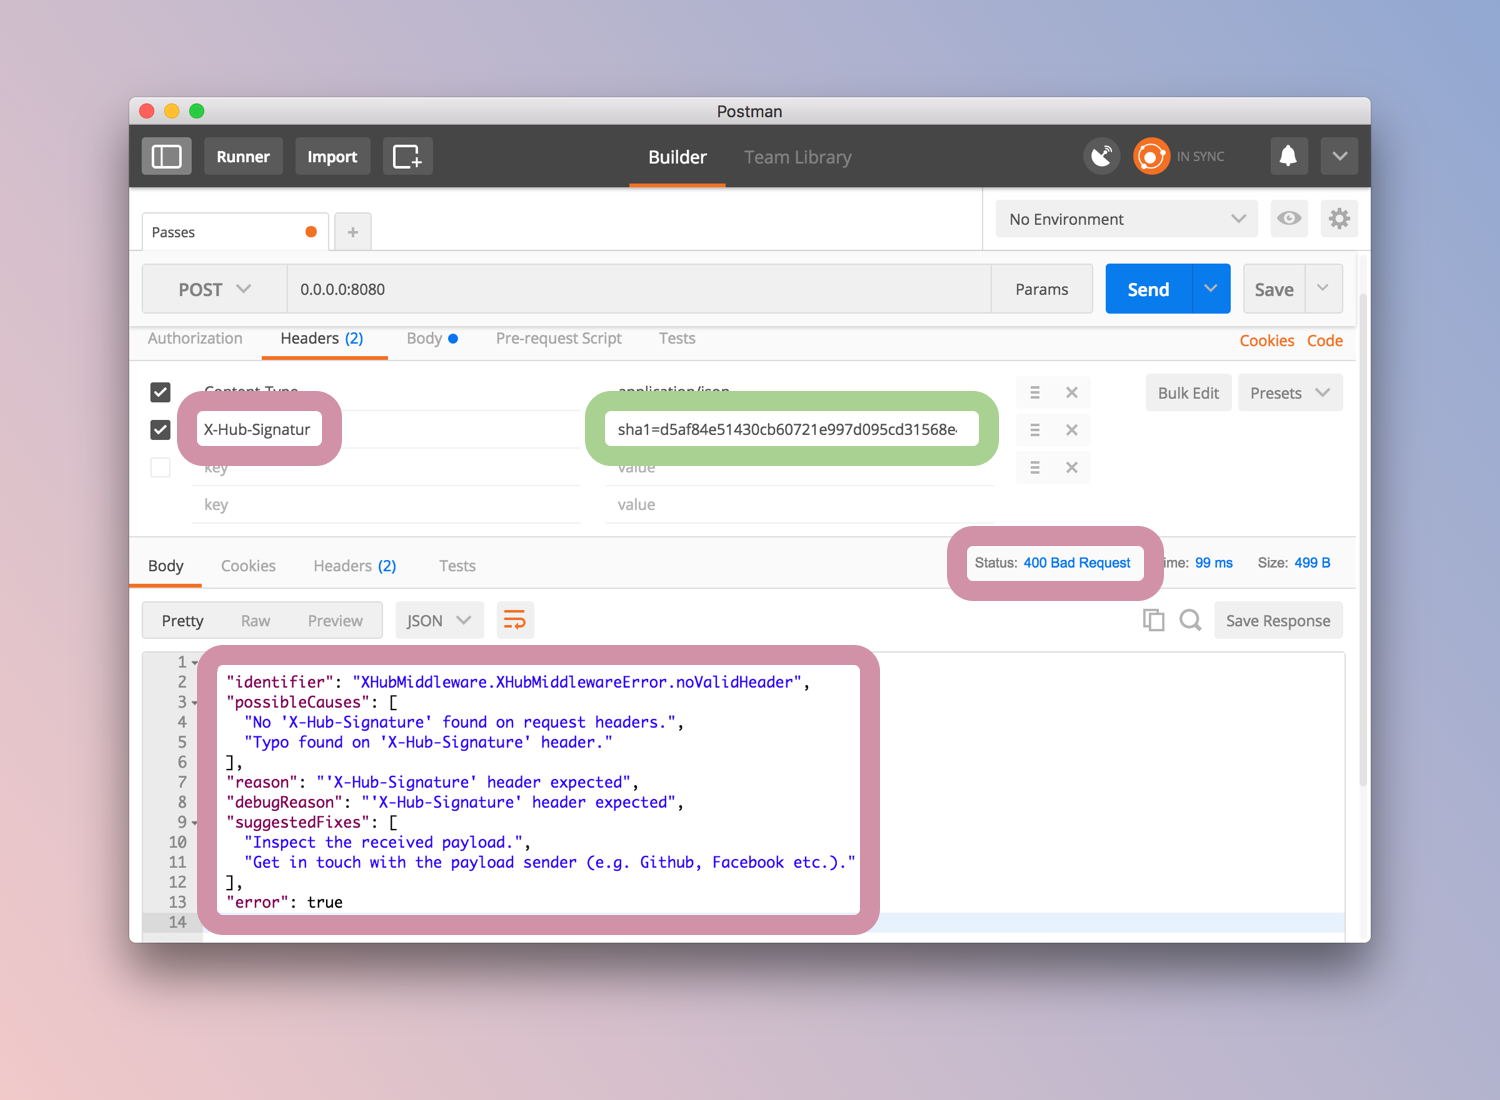
Task: Open the Code link
Action: tap(1325, 340)
